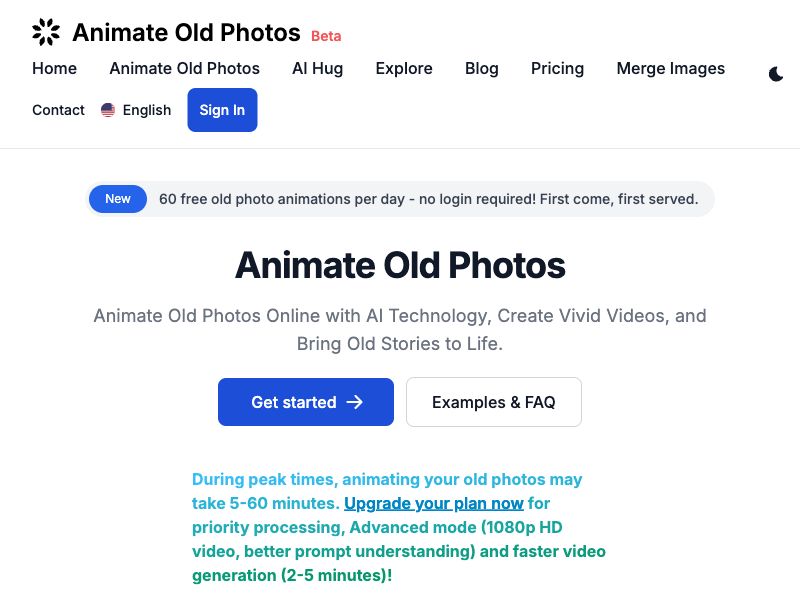
Task: Open the Pricing page
Action: [557, 68]
